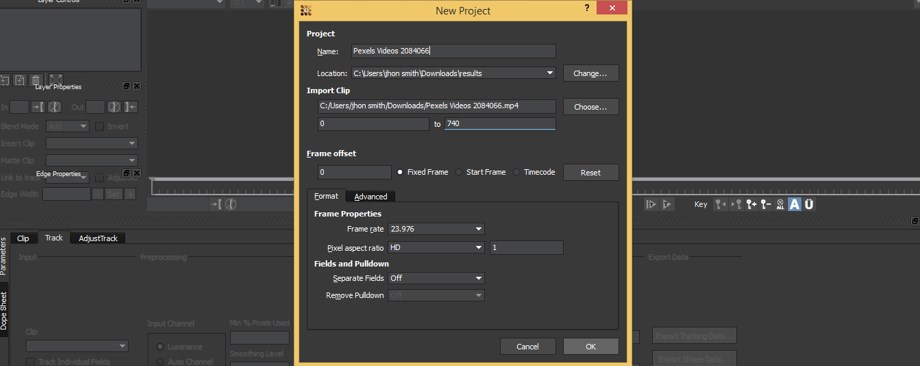The image size is (920, 366).
Task: Click the Change... location button
Action: tap(591, 73)
